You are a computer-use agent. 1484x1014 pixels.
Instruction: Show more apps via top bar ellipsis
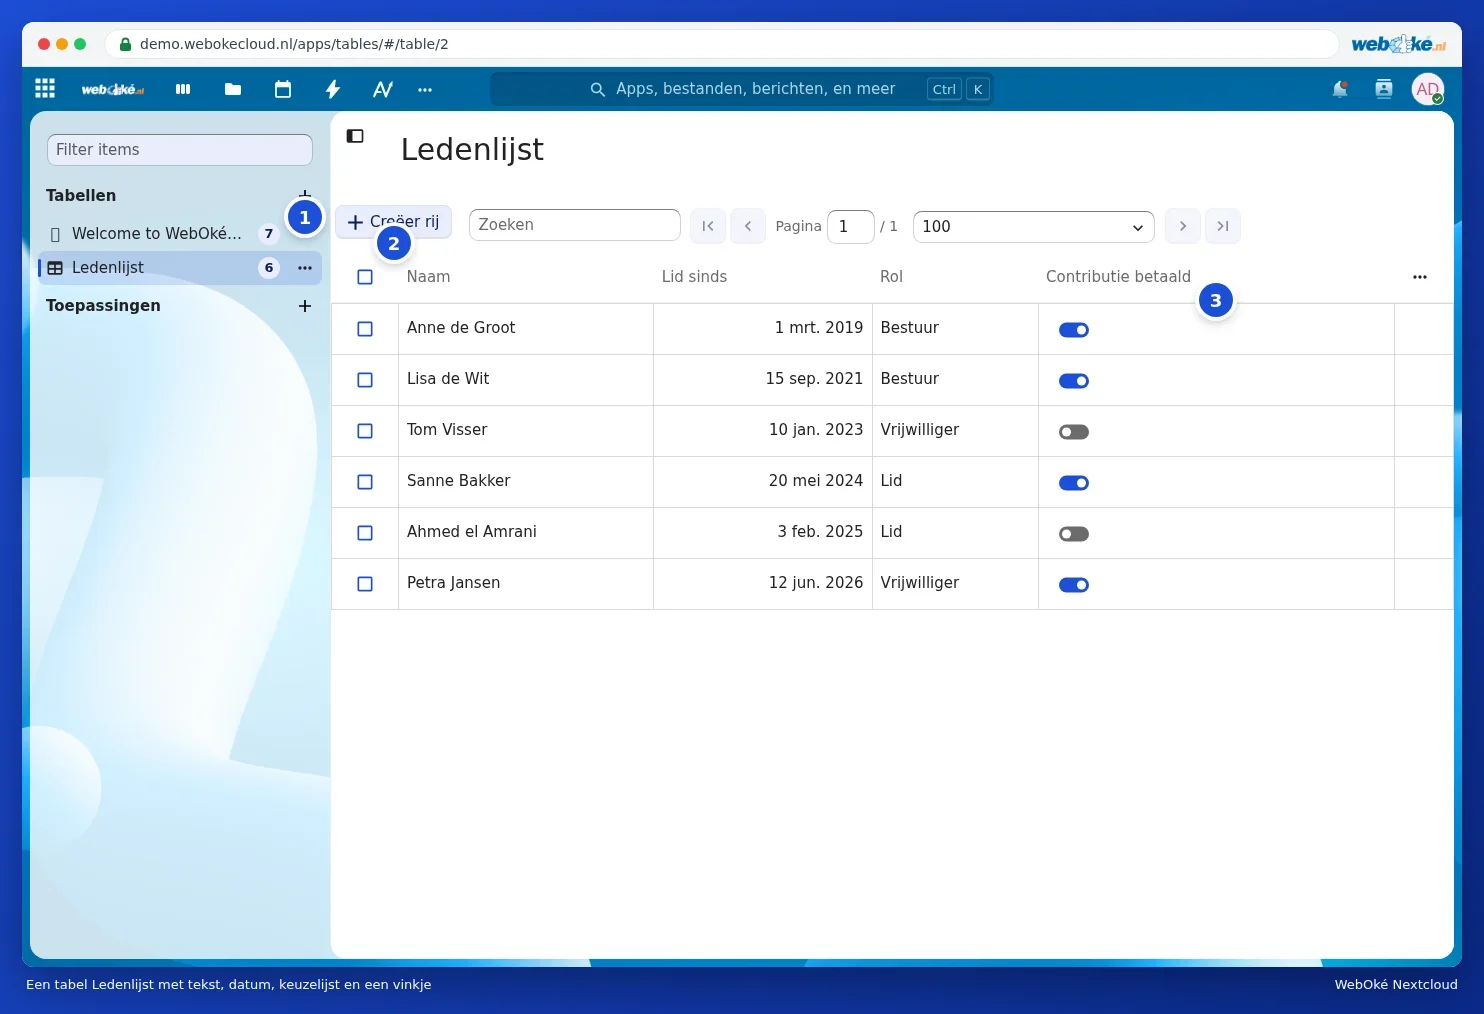[x=425, y=89]
